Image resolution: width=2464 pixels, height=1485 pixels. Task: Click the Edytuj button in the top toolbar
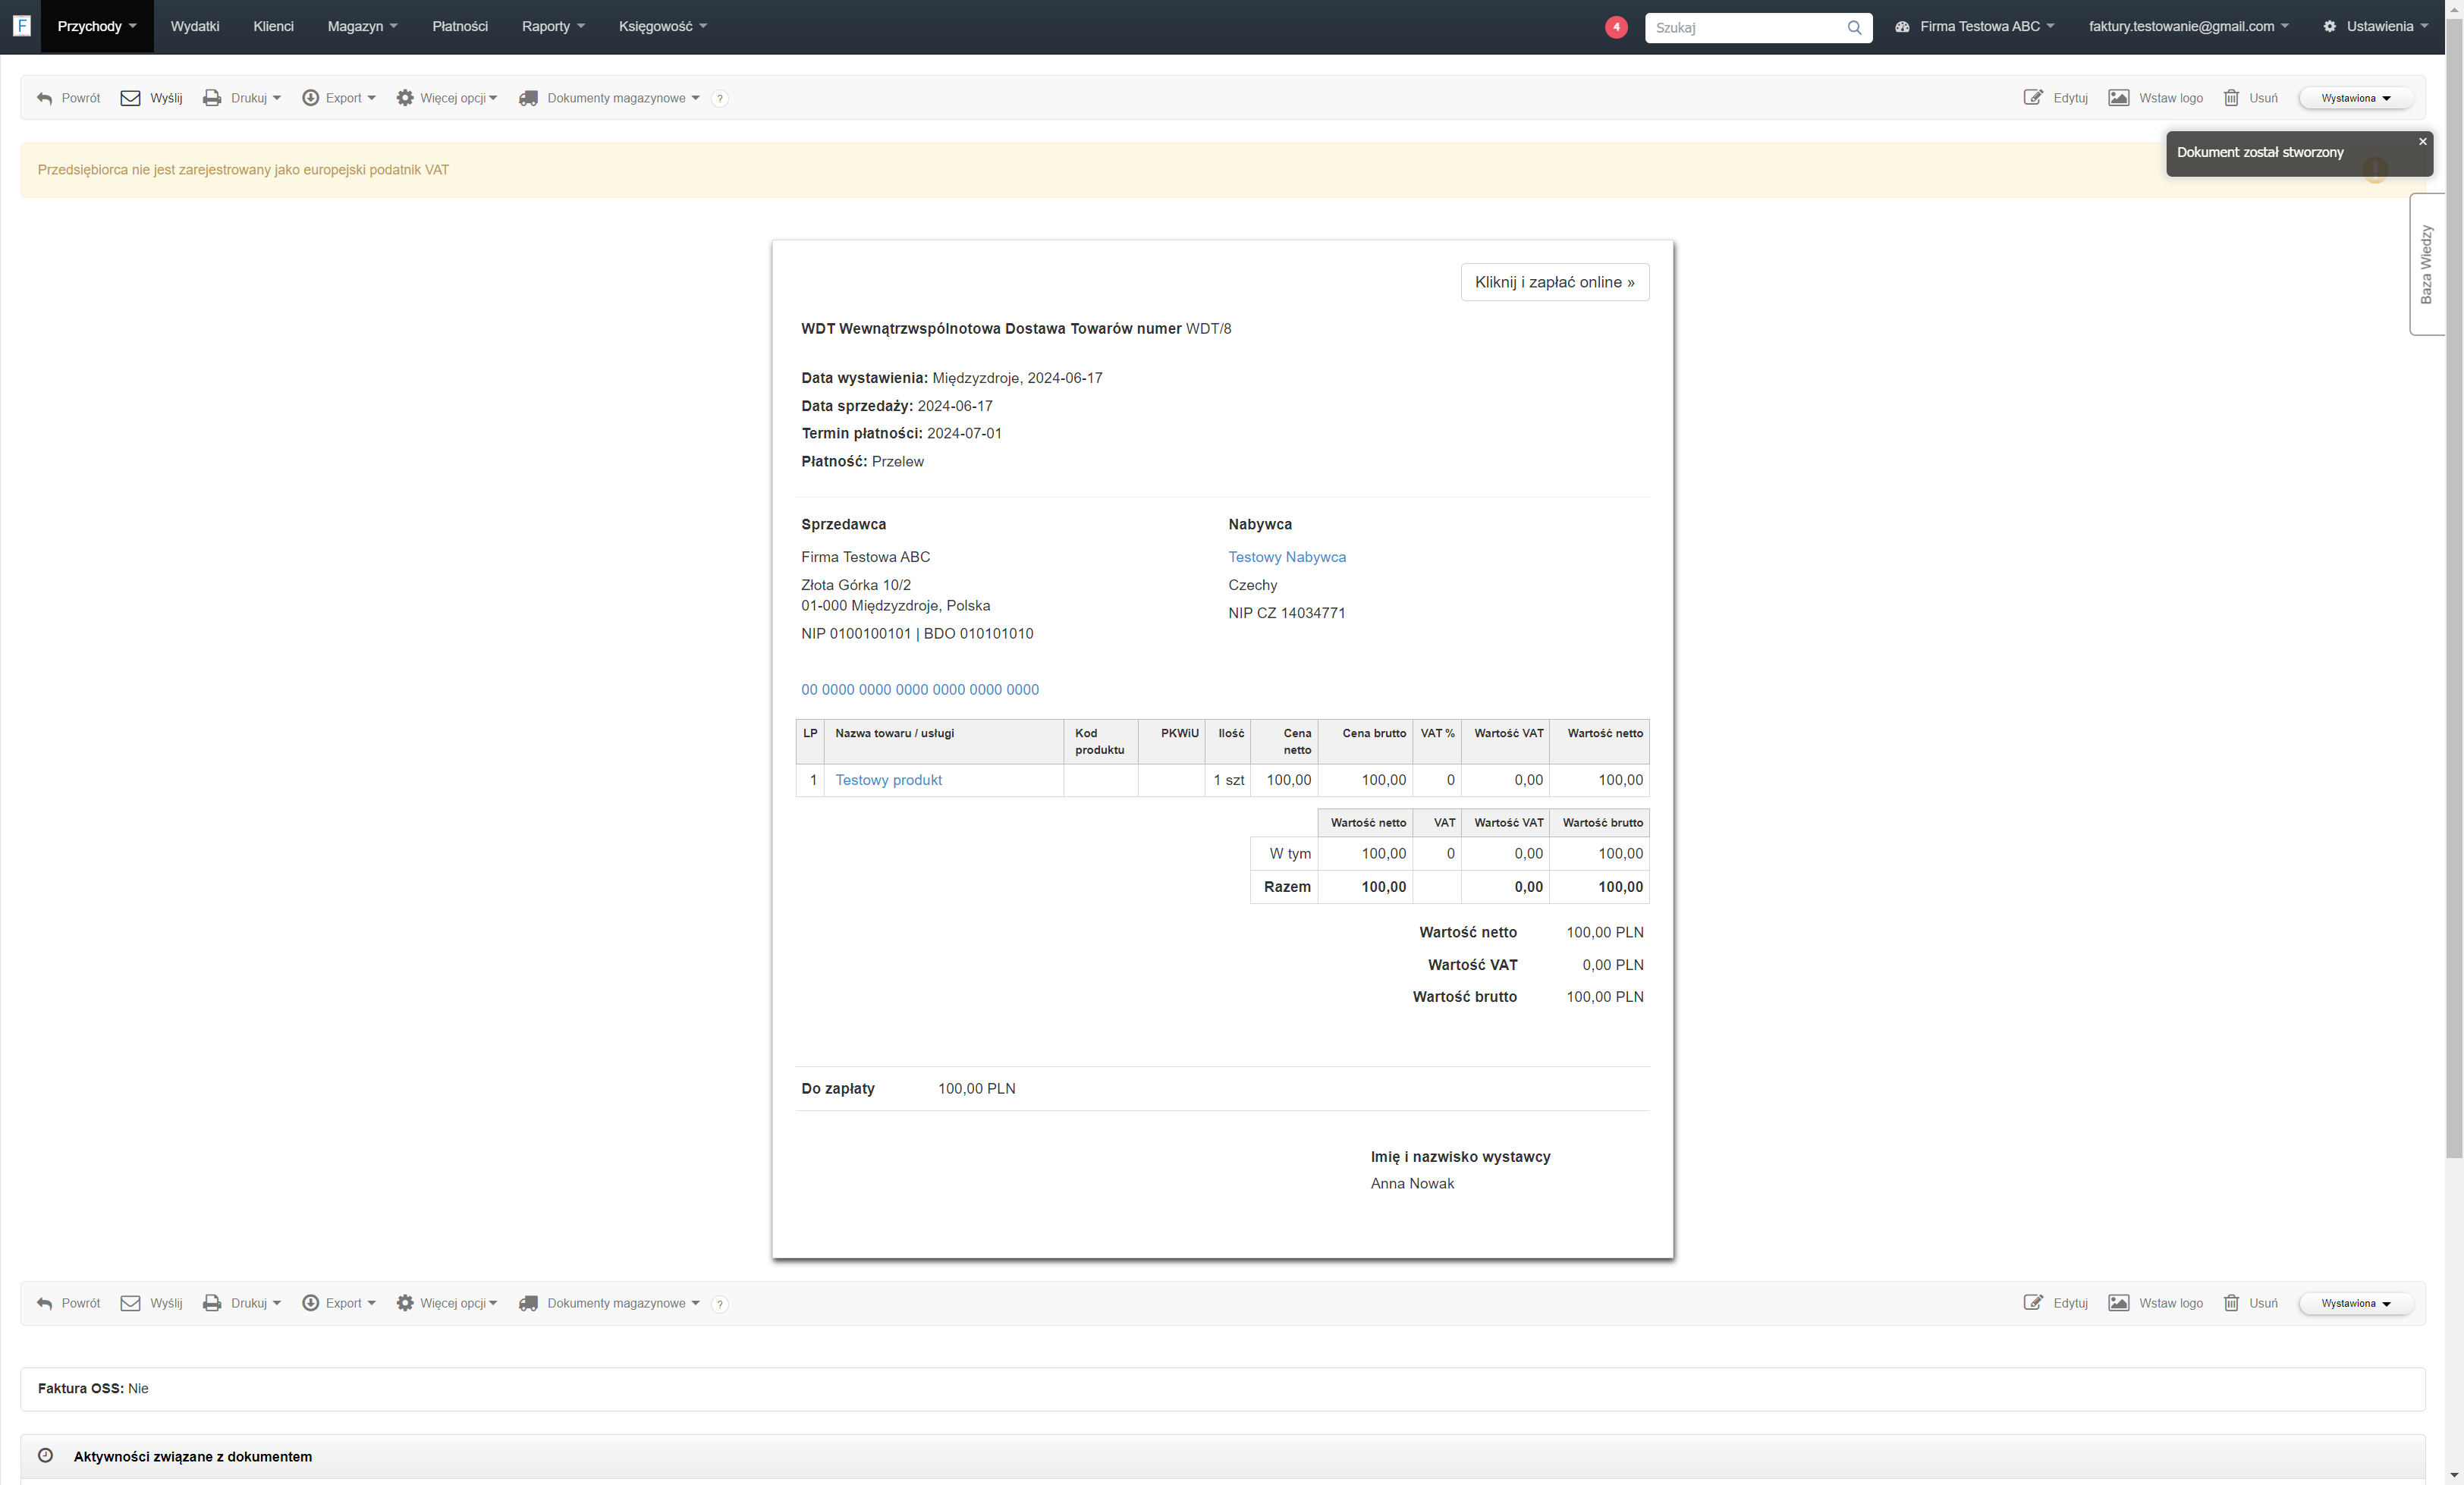(x=2056, y=98)
